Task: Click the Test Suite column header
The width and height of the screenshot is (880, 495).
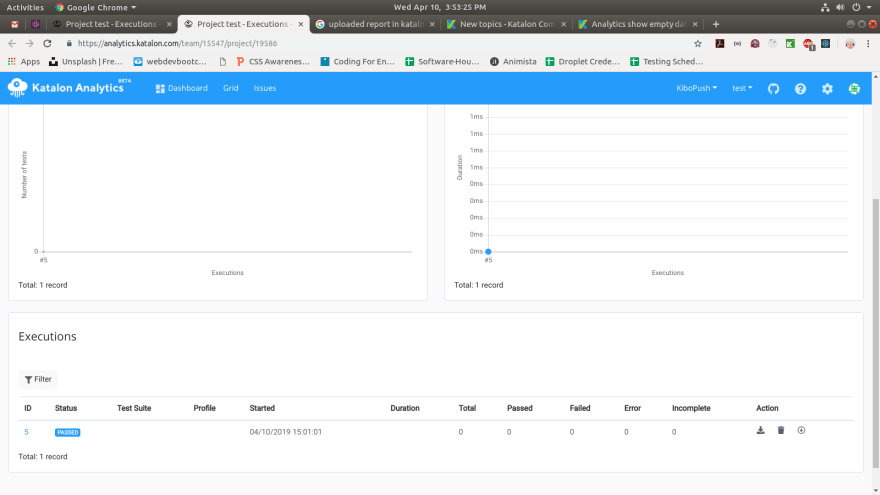Action: coord(134,408)
